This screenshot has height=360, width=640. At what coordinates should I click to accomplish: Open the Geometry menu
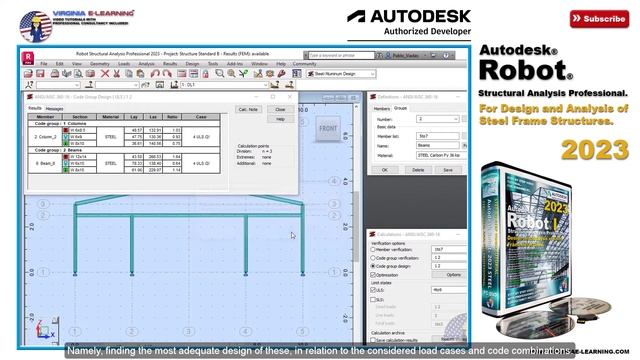point(100,64)
